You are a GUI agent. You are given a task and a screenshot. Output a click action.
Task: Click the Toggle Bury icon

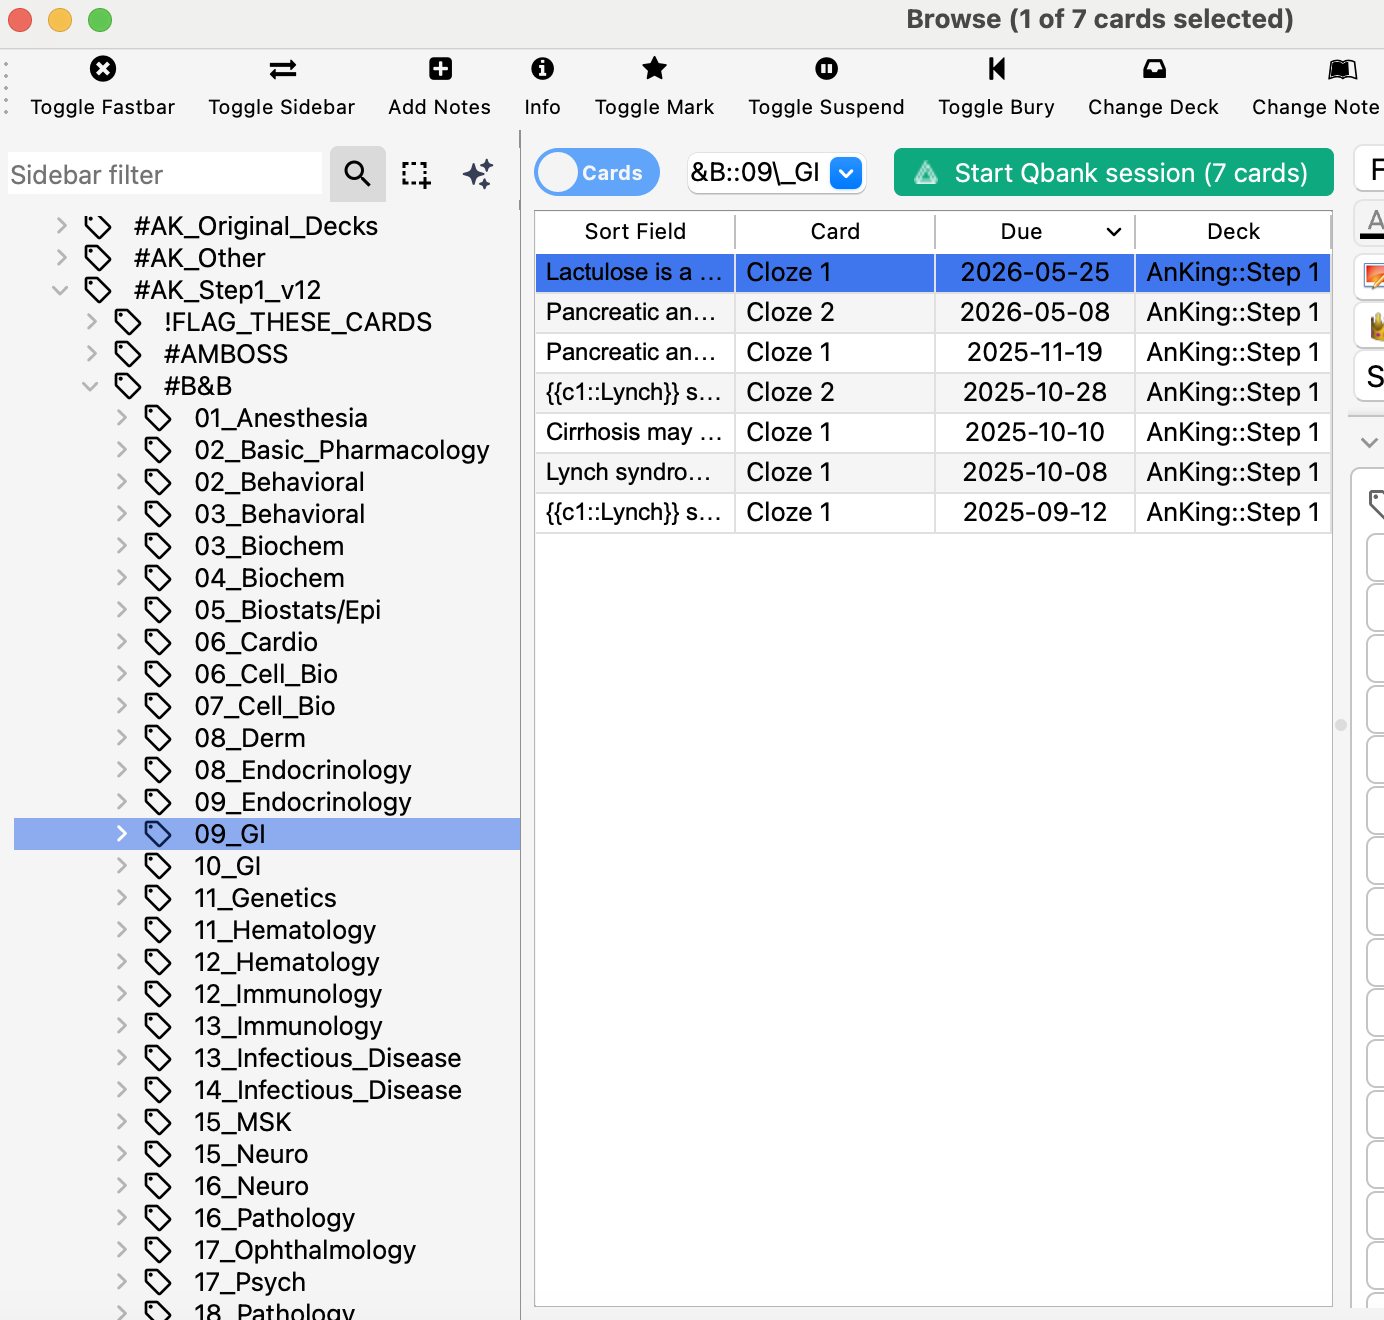coord(996,69)
